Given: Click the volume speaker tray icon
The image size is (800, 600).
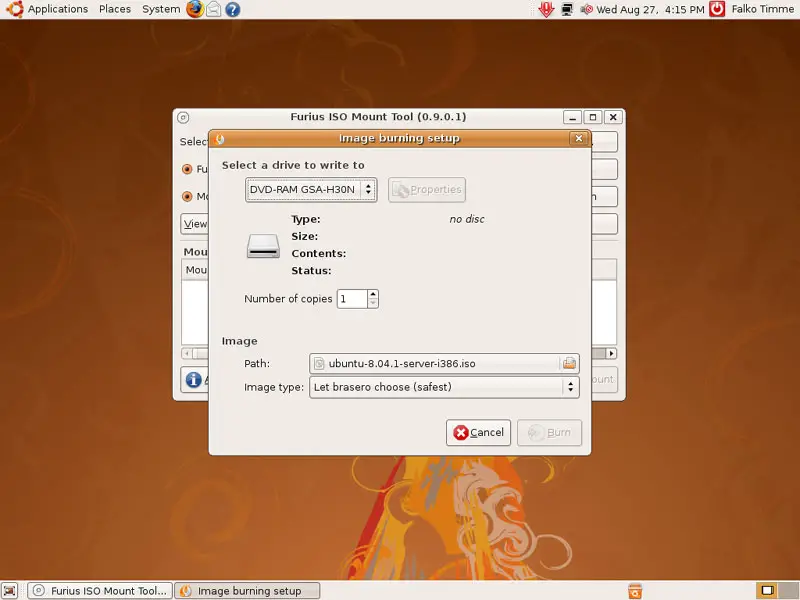Looking at the screenshot, I should point(586,9).
